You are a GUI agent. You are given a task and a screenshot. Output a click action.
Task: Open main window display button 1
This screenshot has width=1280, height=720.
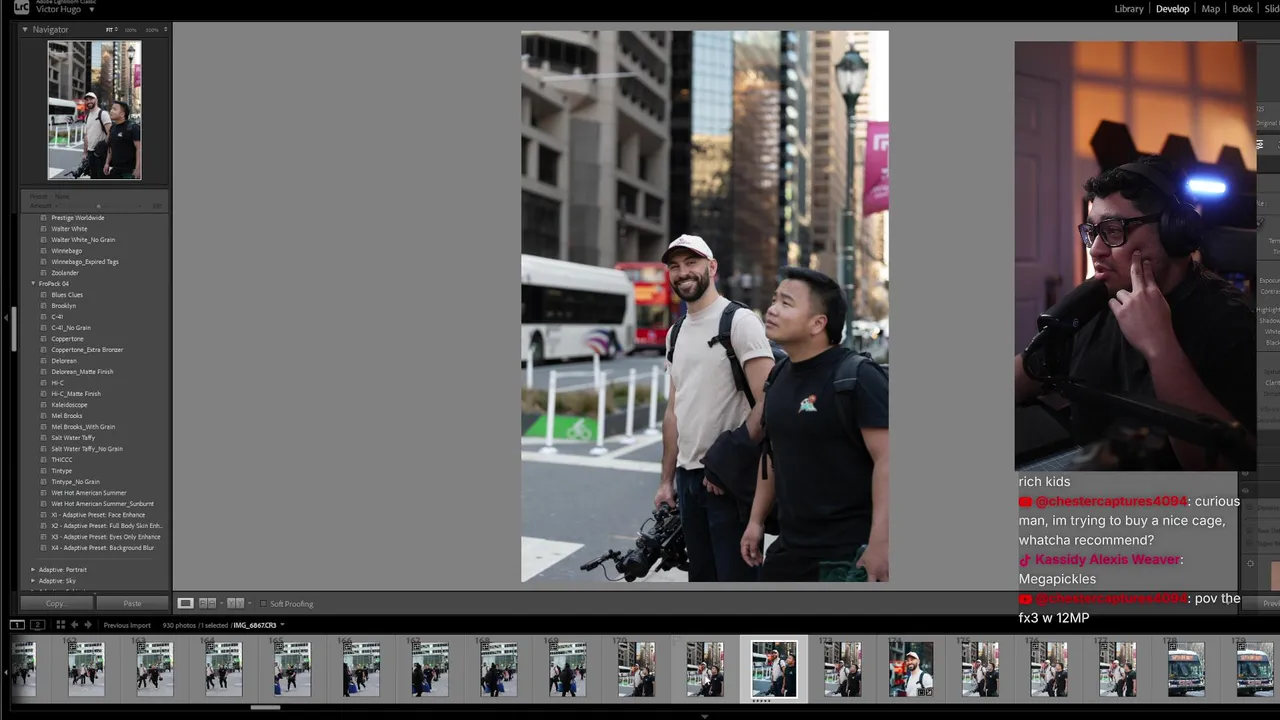(x=17, y=625)
